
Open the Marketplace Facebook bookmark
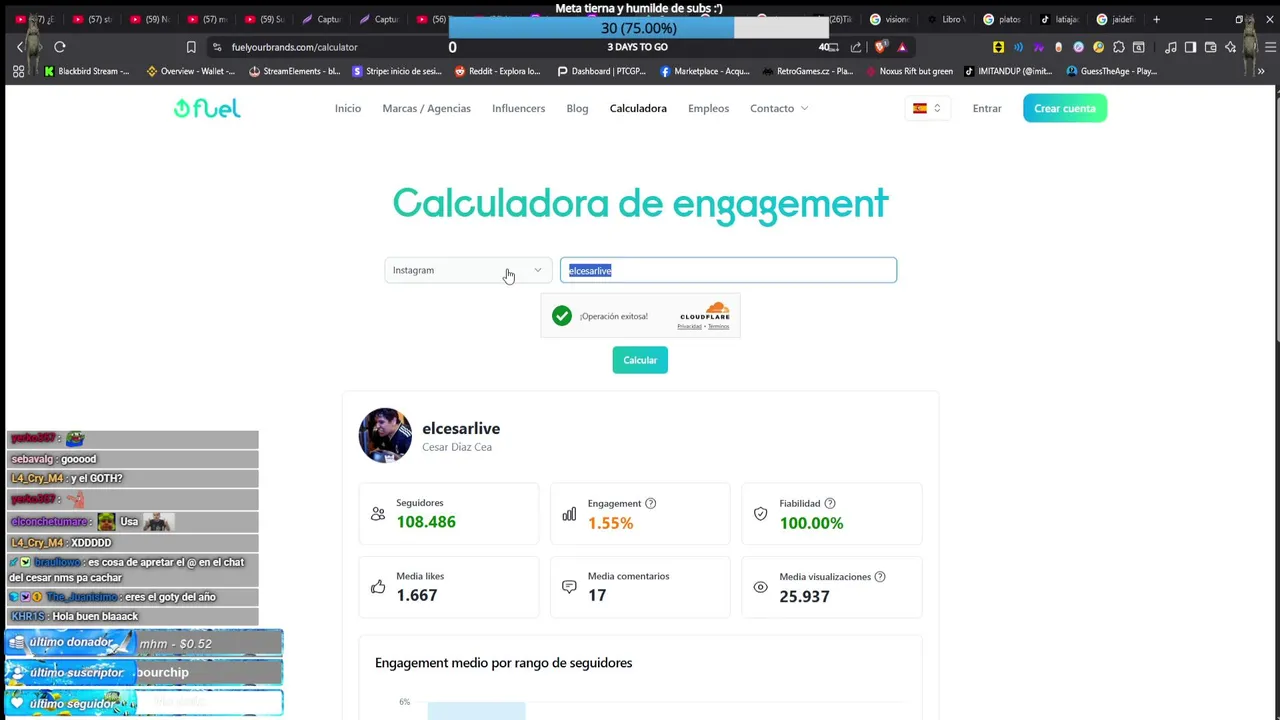click(x=704, y=71)
